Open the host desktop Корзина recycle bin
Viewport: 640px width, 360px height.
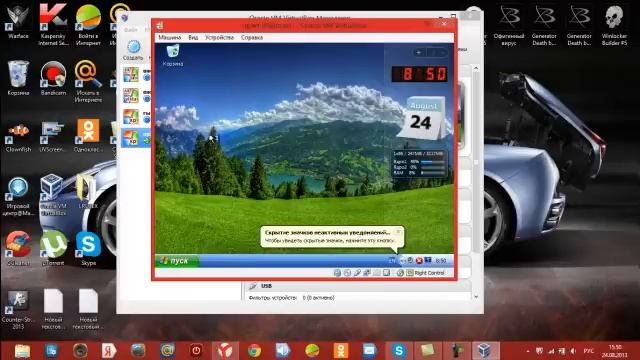click(18, 78)
